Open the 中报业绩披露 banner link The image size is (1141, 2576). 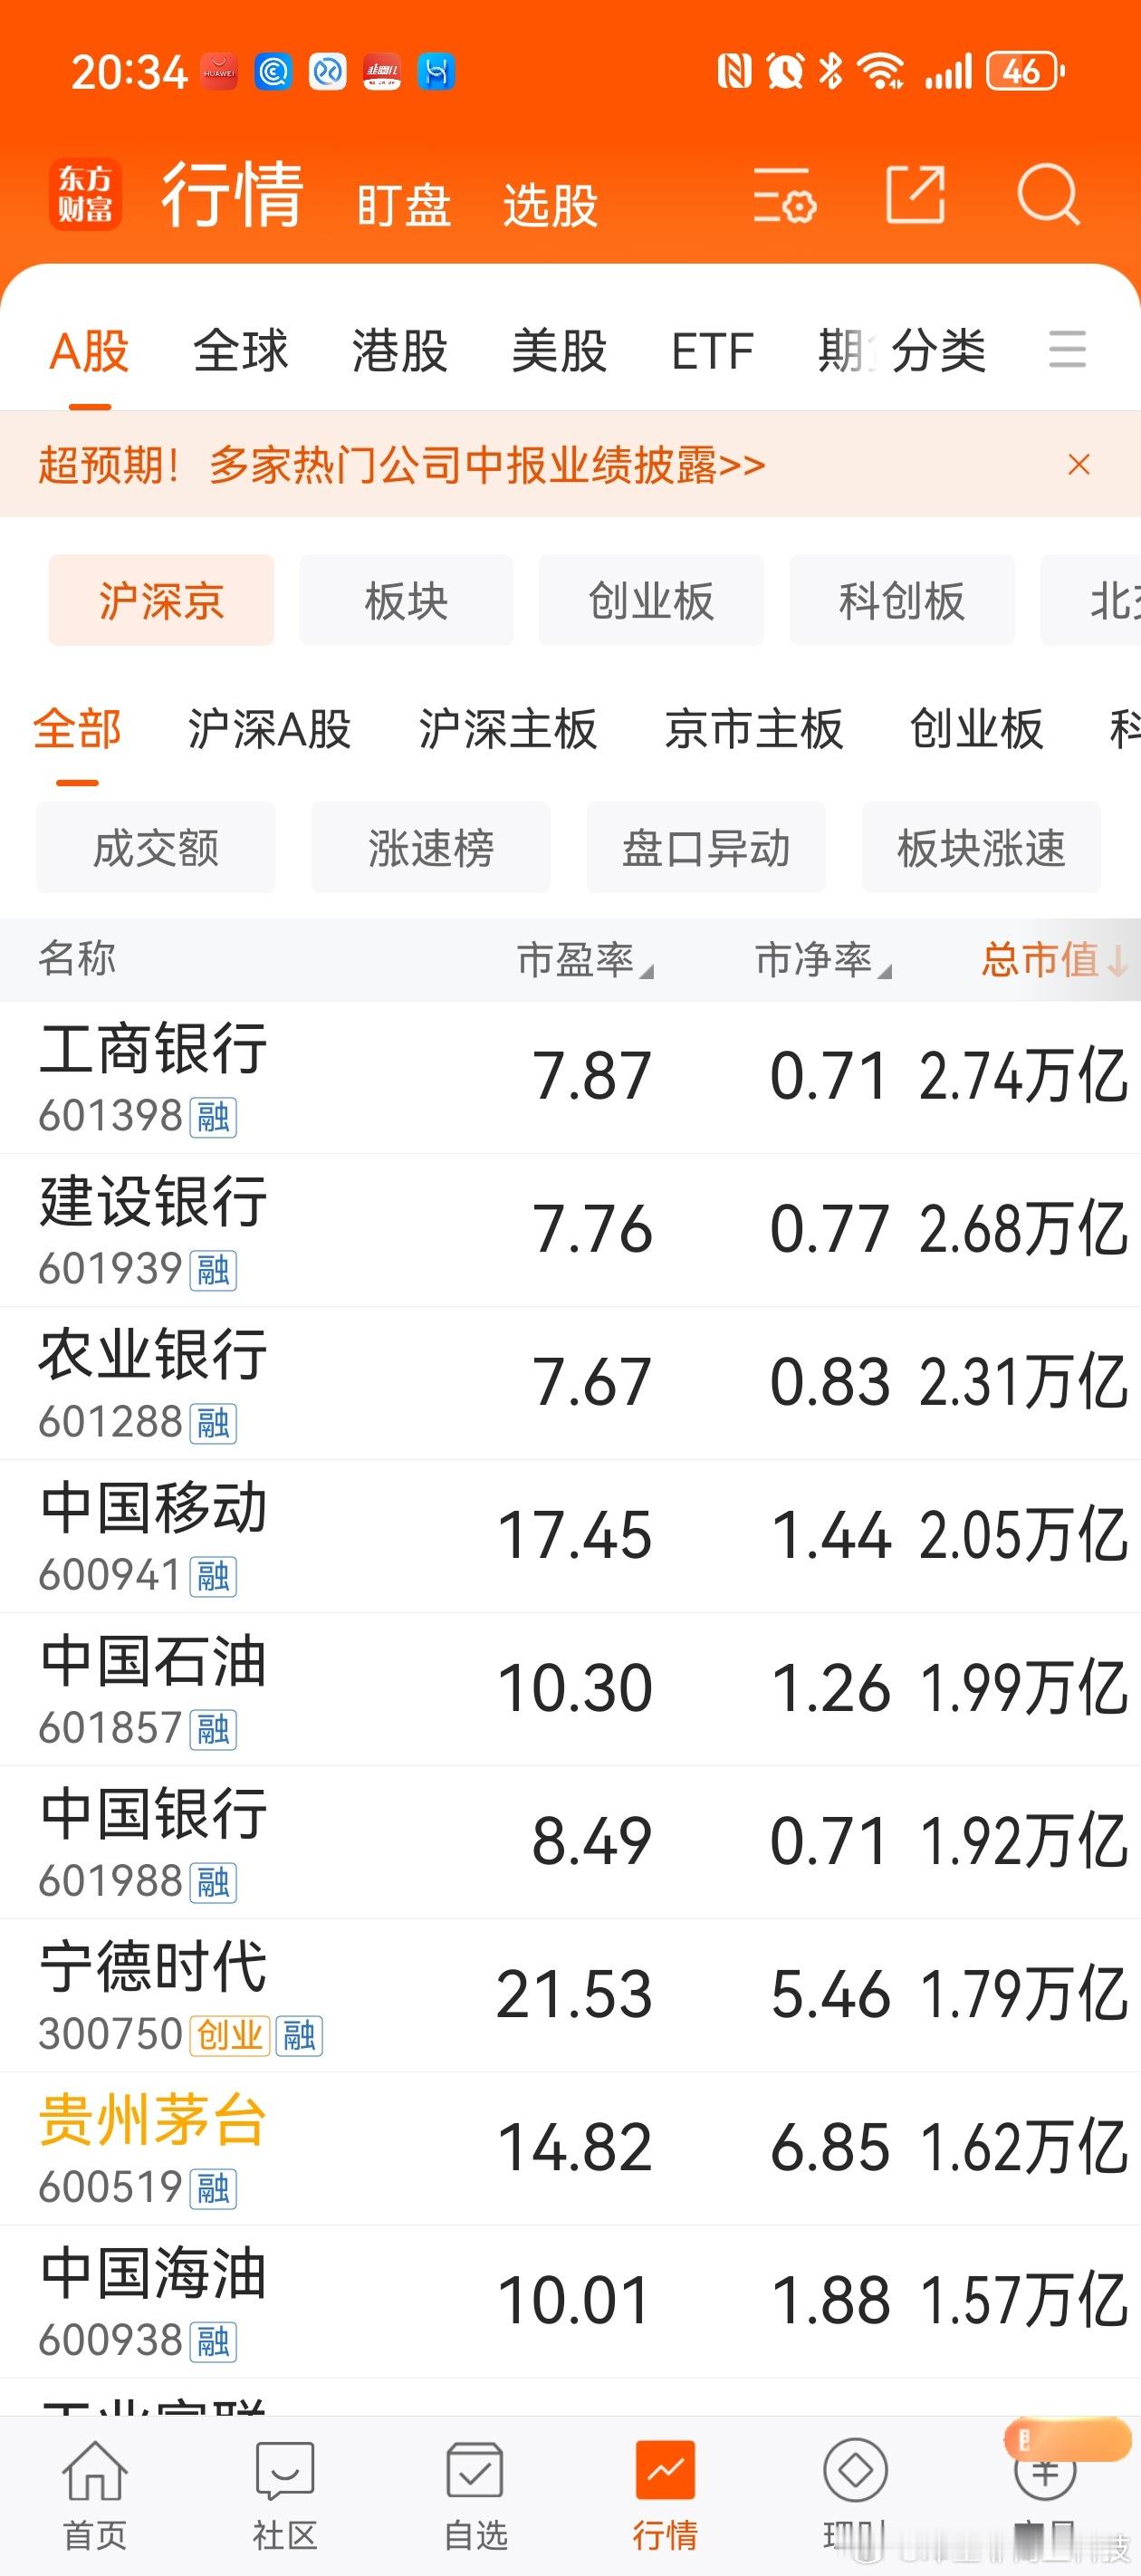pyautogui.click(x=402, y=465)
